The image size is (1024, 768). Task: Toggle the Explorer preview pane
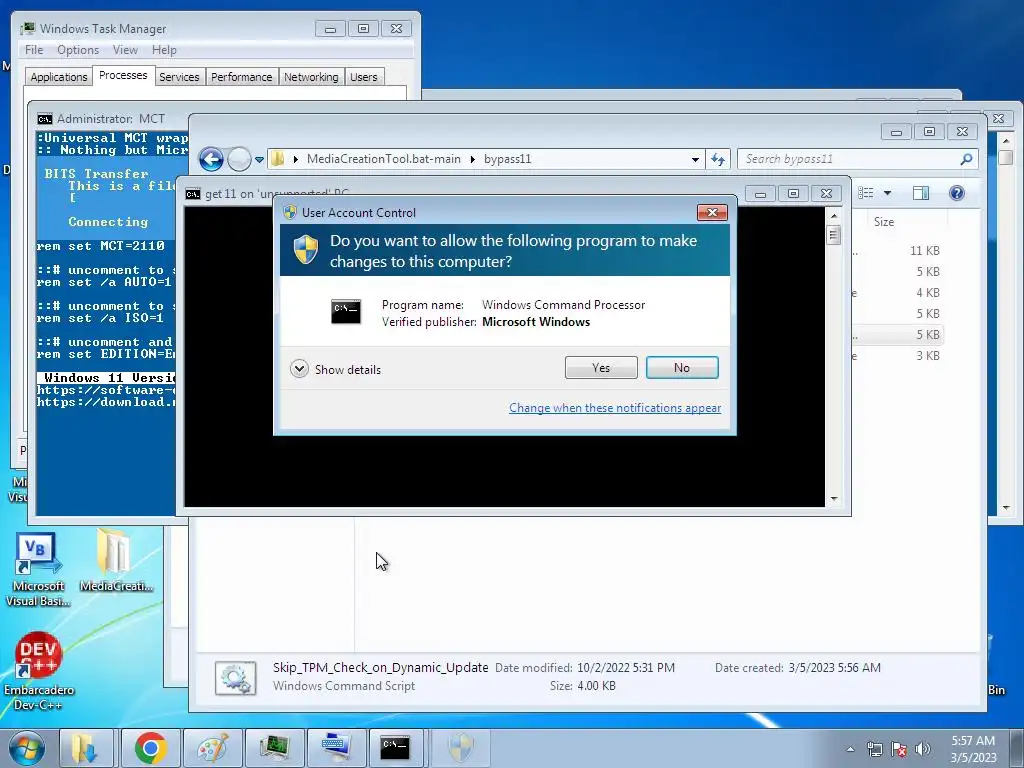coord(921,193)
